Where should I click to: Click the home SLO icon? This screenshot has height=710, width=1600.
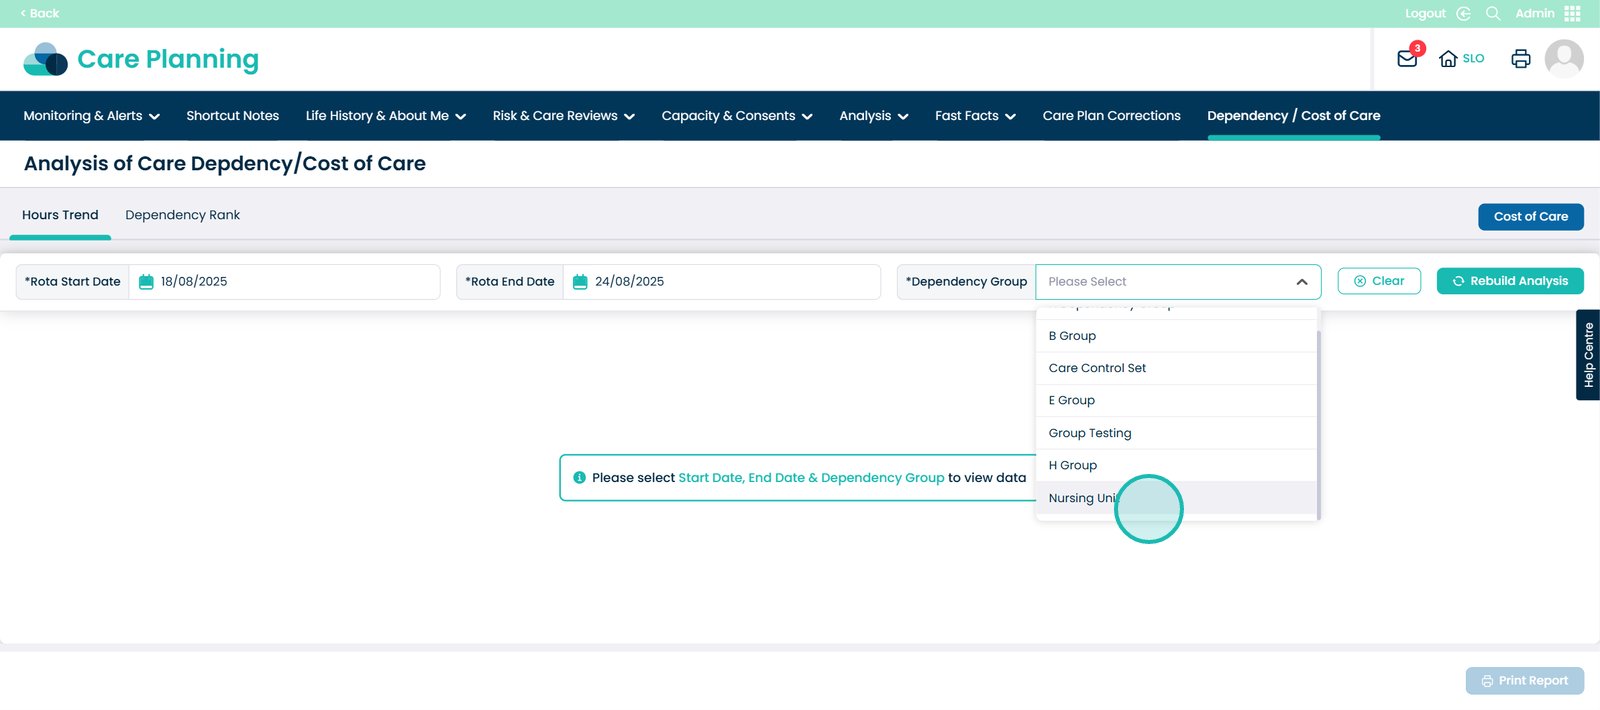coord(1448,59)
